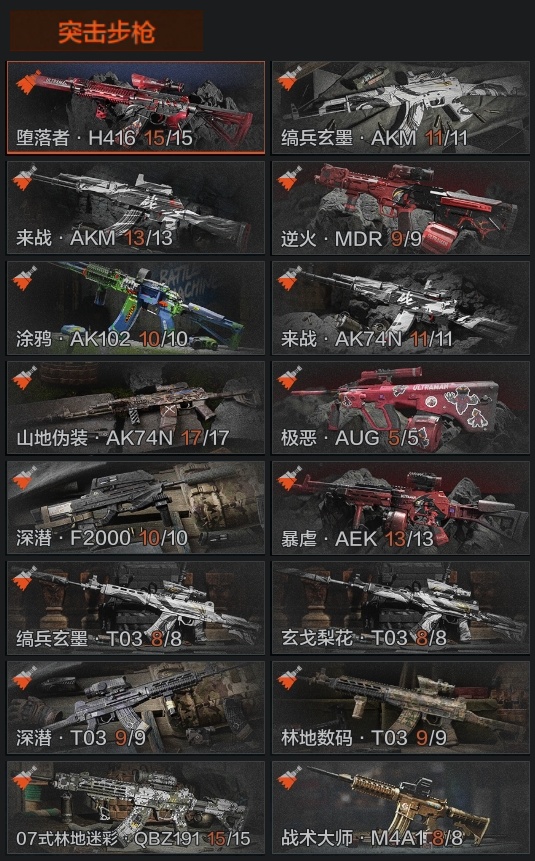Click the 堕落者 · H416 label text
This screenshot has height=861, width=535.
pos(76,138)
